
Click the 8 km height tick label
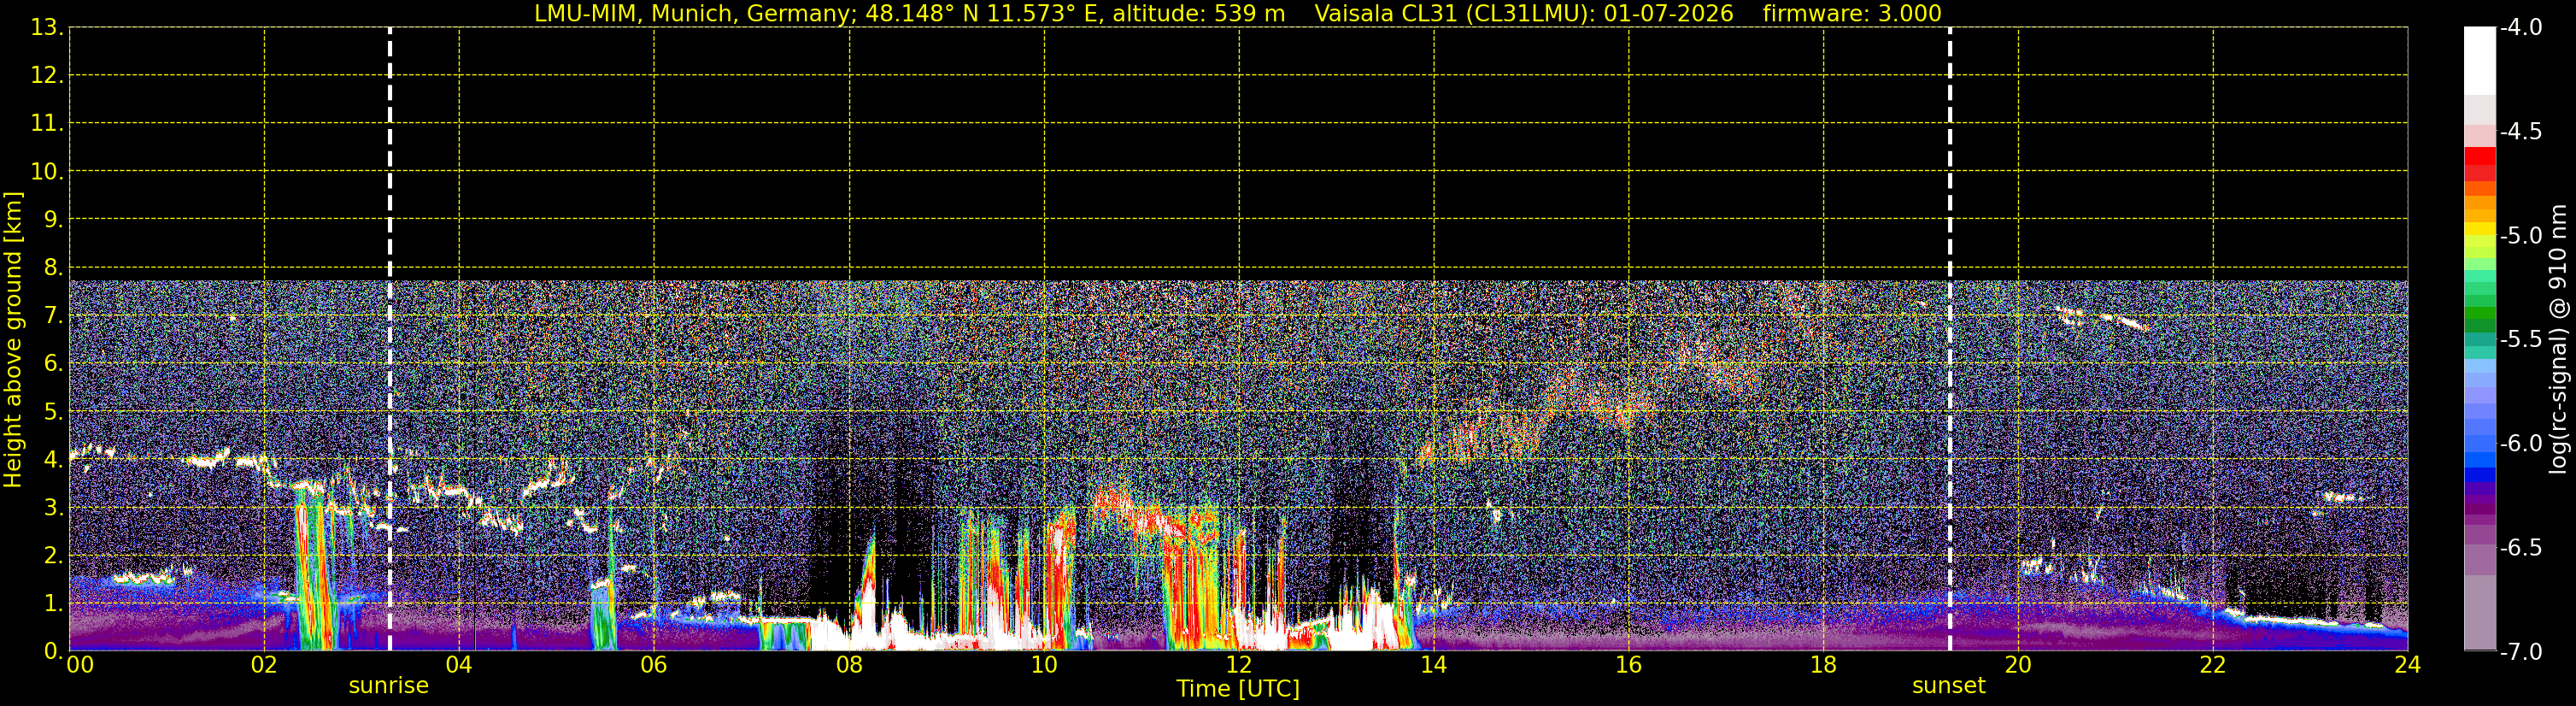pyautogui.click(x=52, y=267)
